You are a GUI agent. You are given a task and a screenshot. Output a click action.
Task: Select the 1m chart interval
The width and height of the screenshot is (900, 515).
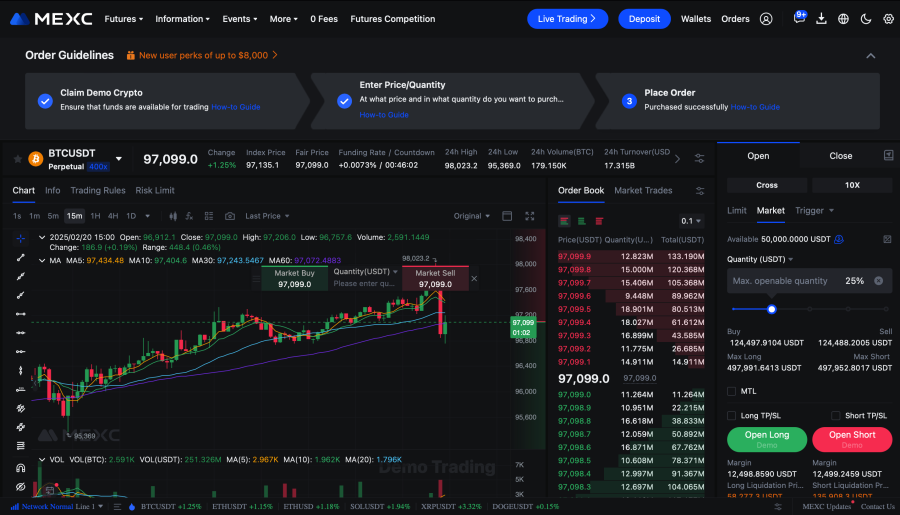[x=34, y=216]
